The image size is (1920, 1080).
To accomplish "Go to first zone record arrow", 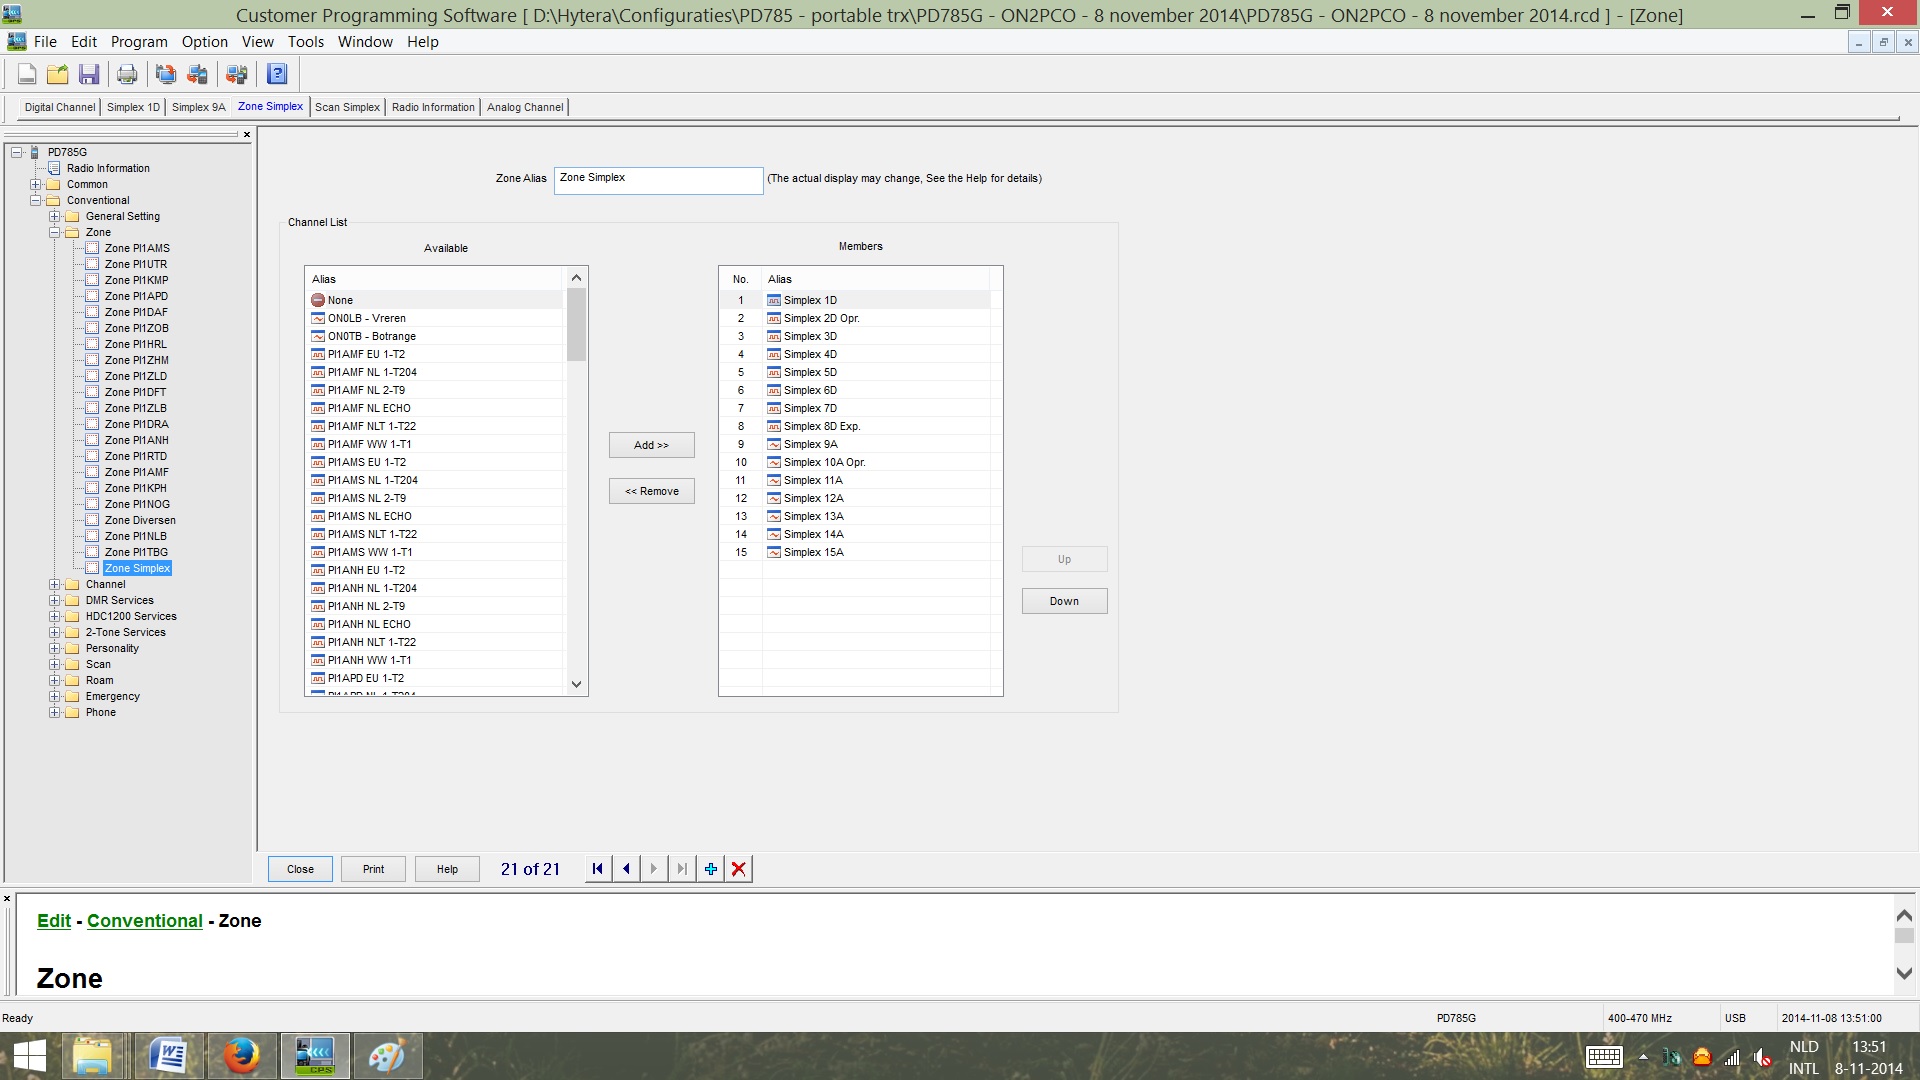I will pos(598,869).
